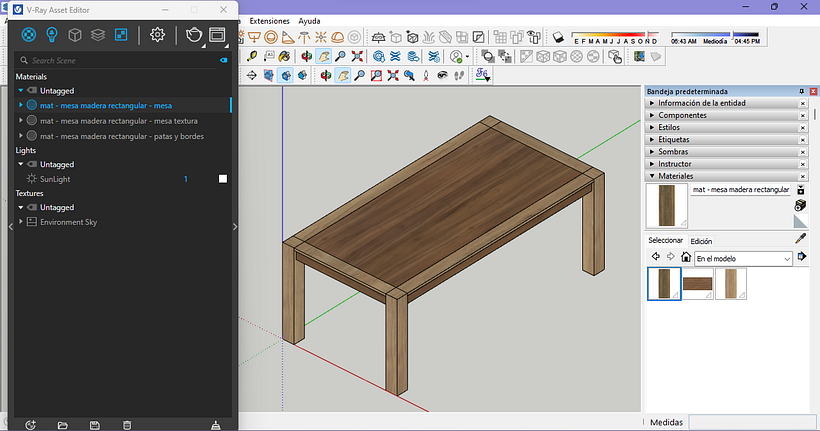820x431 pixels.
Task: Toggle tag filter next to Search Scene
Action: (224, 60)
